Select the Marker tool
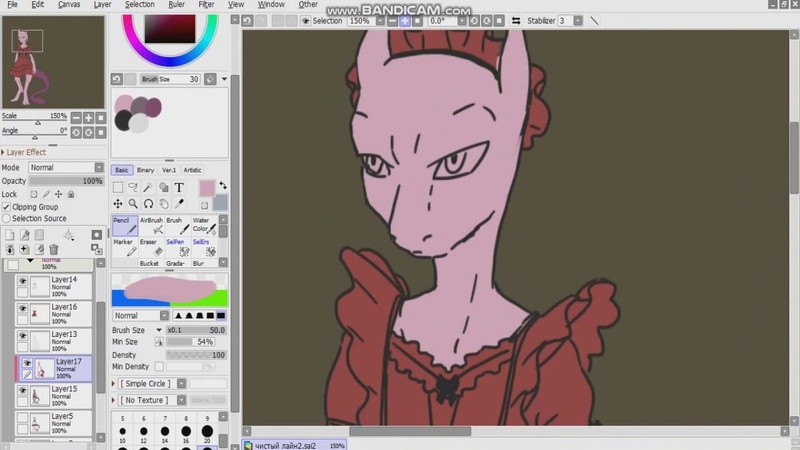The image size is (800, 450). pos(125,247)
